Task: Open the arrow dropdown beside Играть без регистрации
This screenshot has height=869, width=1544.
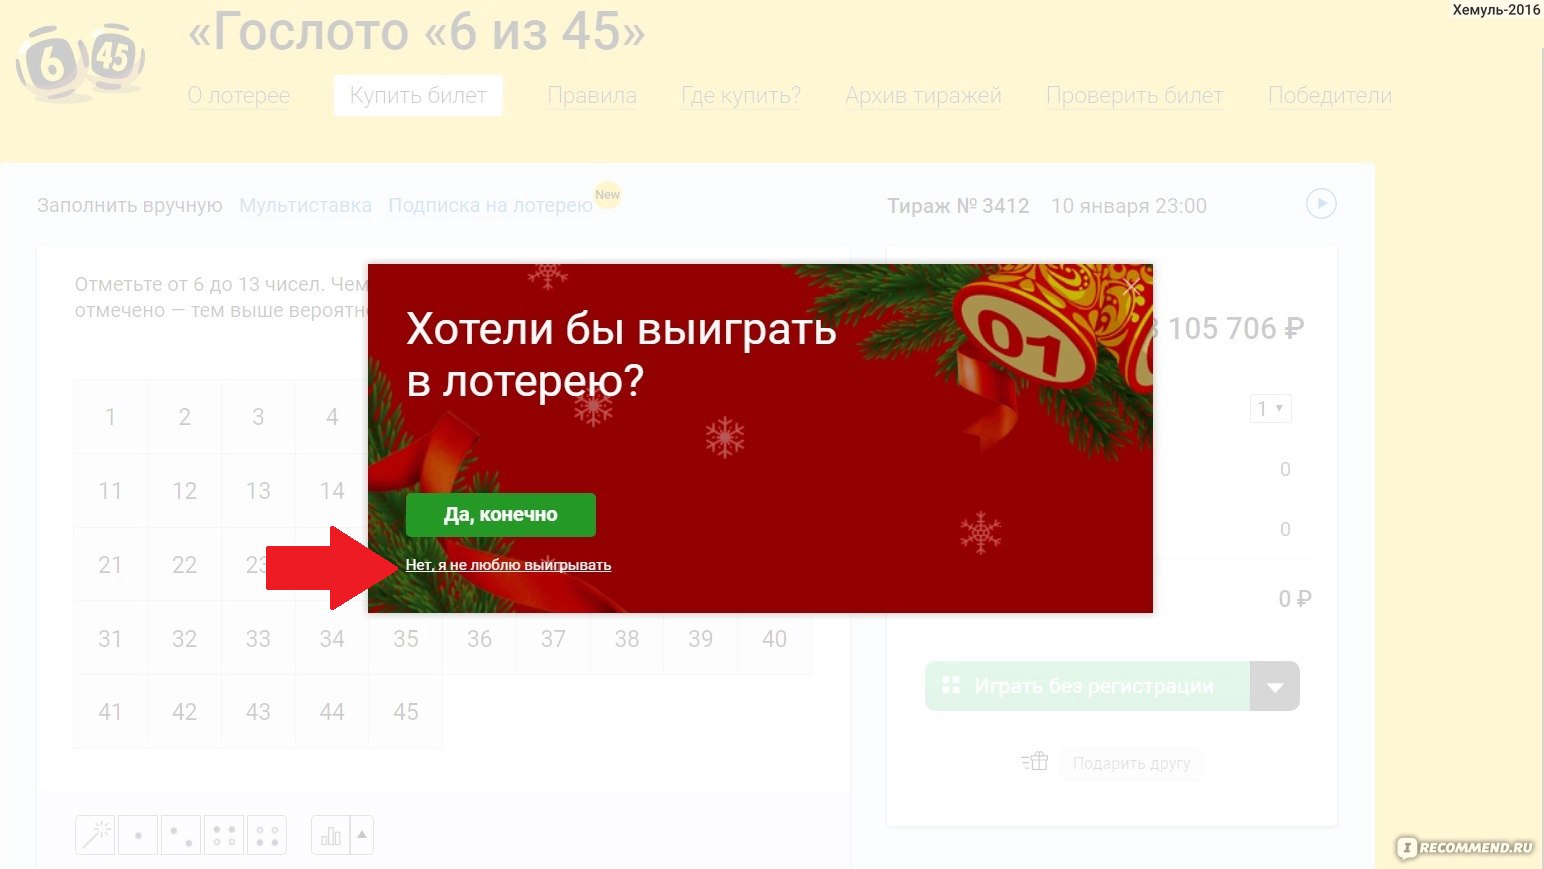Action: pyautogui.click(x=1275, y=686)
